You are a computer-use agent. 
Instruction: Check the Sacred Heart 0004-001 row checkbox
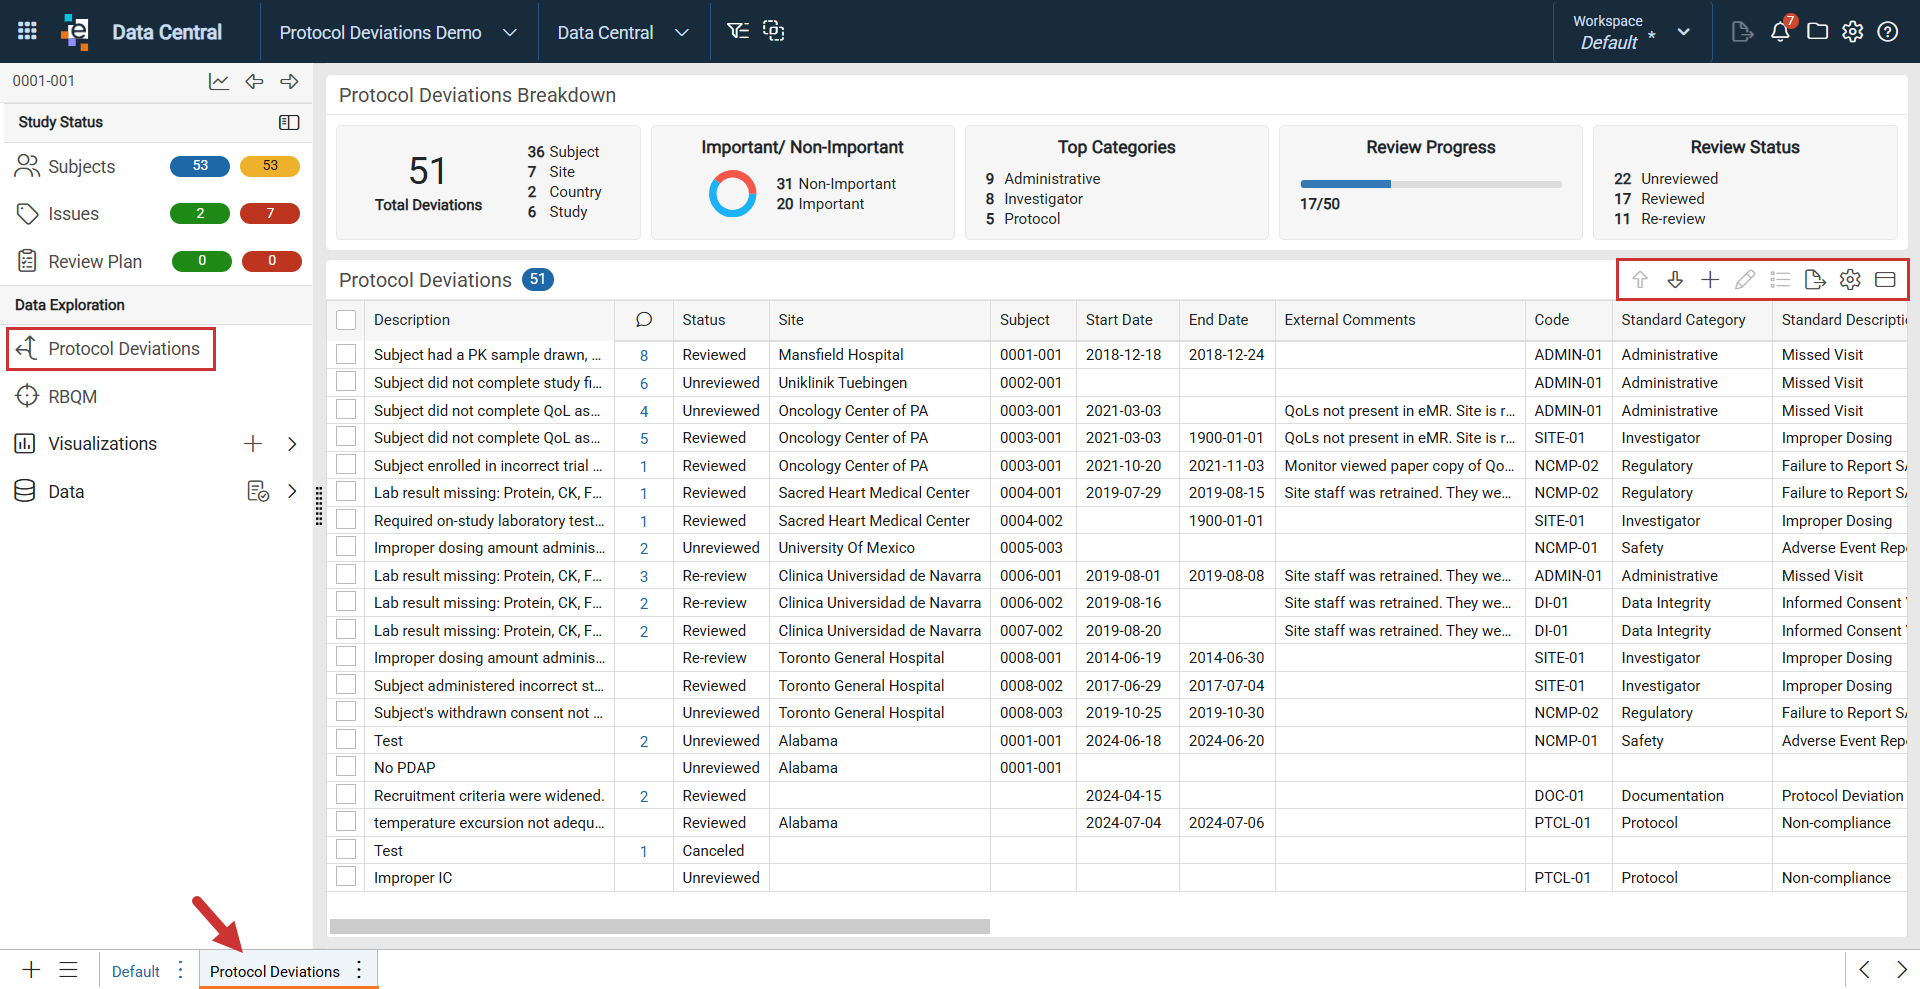346,492
